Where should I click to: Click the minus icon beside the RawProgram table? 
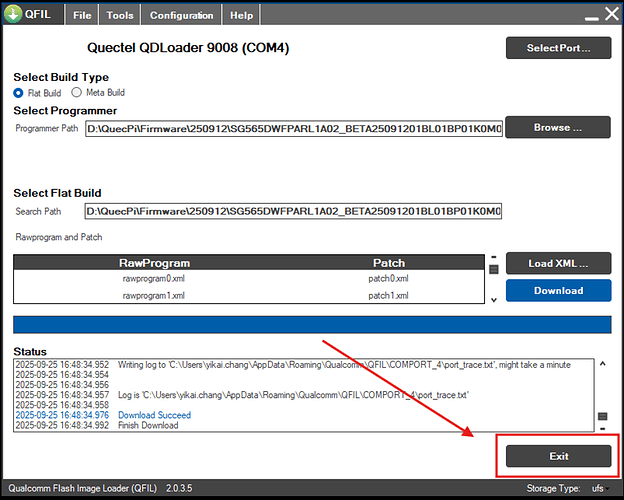(494, 257)
